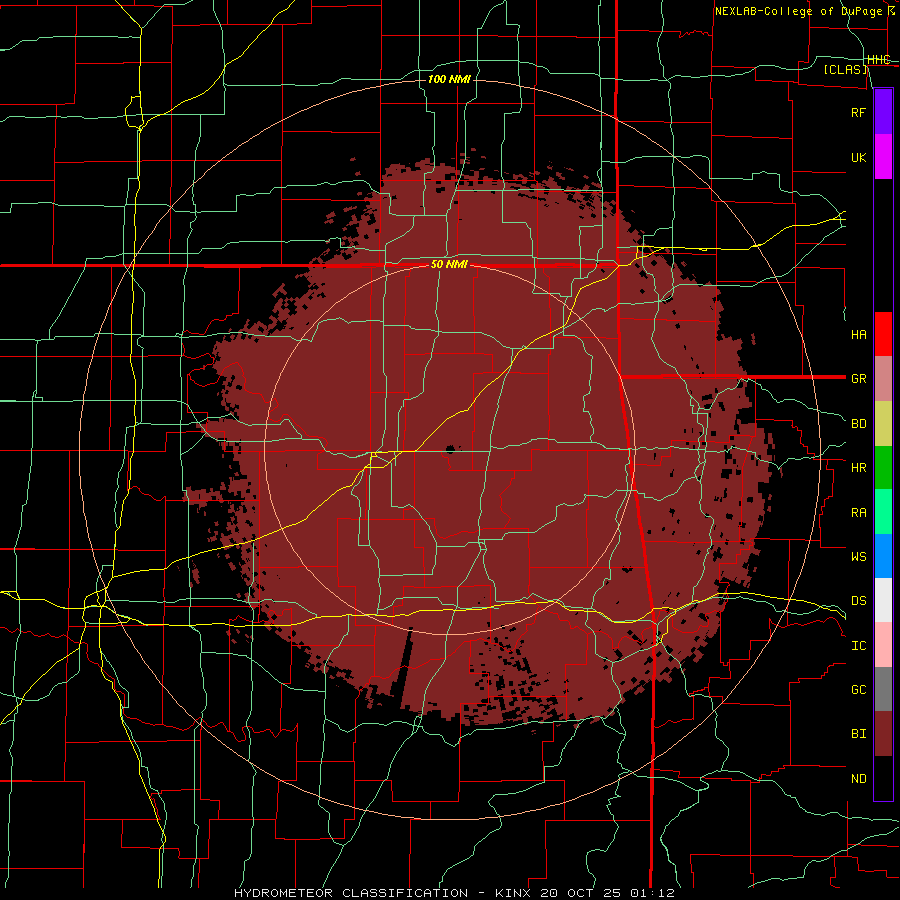Click the BI brown legend swatch
Image resolution: width=900 pixels, height=900 pixels.
883,734
